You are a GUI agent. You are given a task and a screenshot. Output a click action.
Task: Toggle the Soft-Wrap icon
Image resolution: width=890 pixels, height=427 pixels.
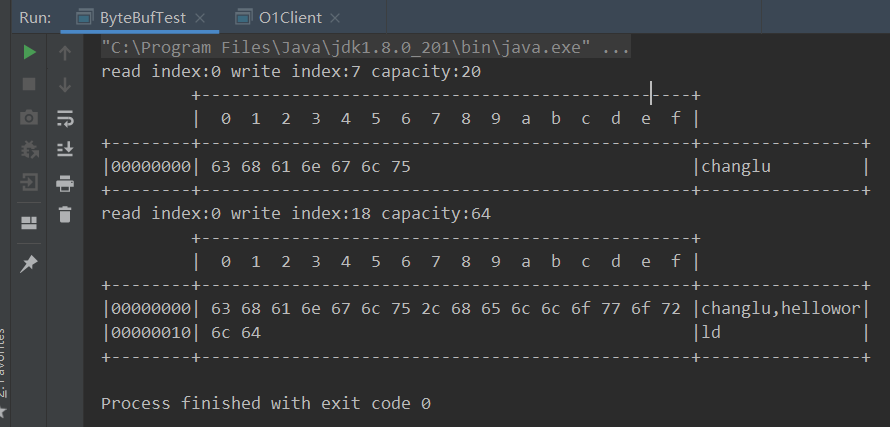65,119
